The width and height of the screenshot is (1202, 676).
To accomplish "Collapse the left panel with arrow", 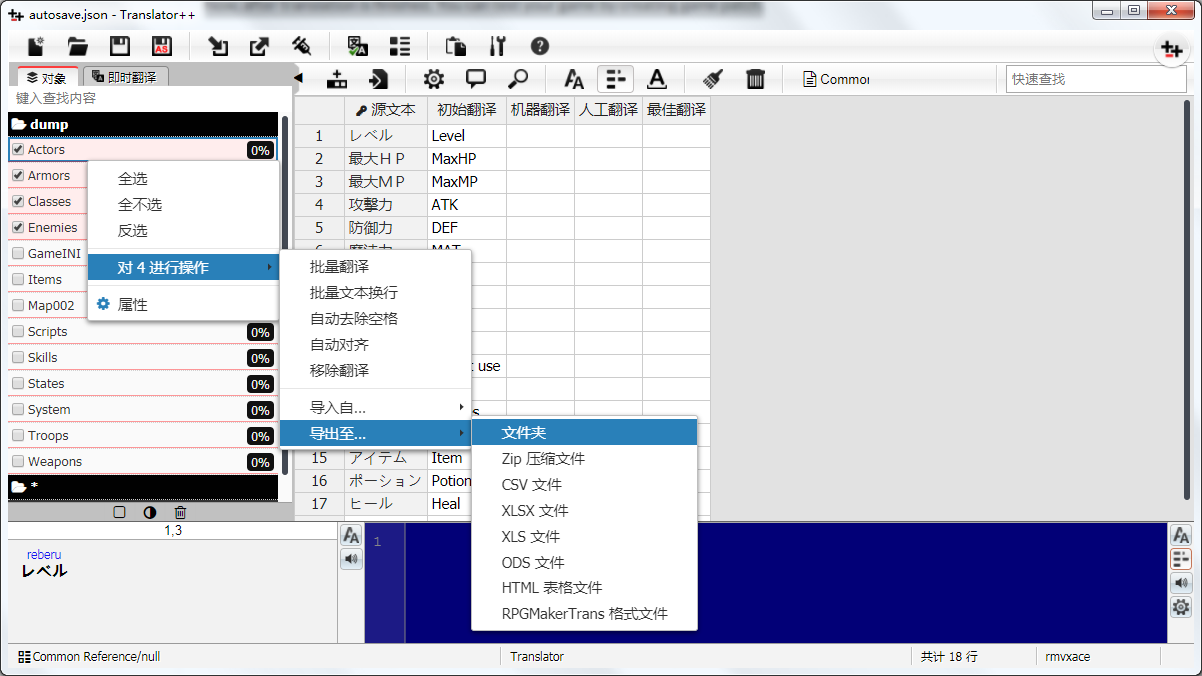I will pyautogui.click(x=298, y=78).
